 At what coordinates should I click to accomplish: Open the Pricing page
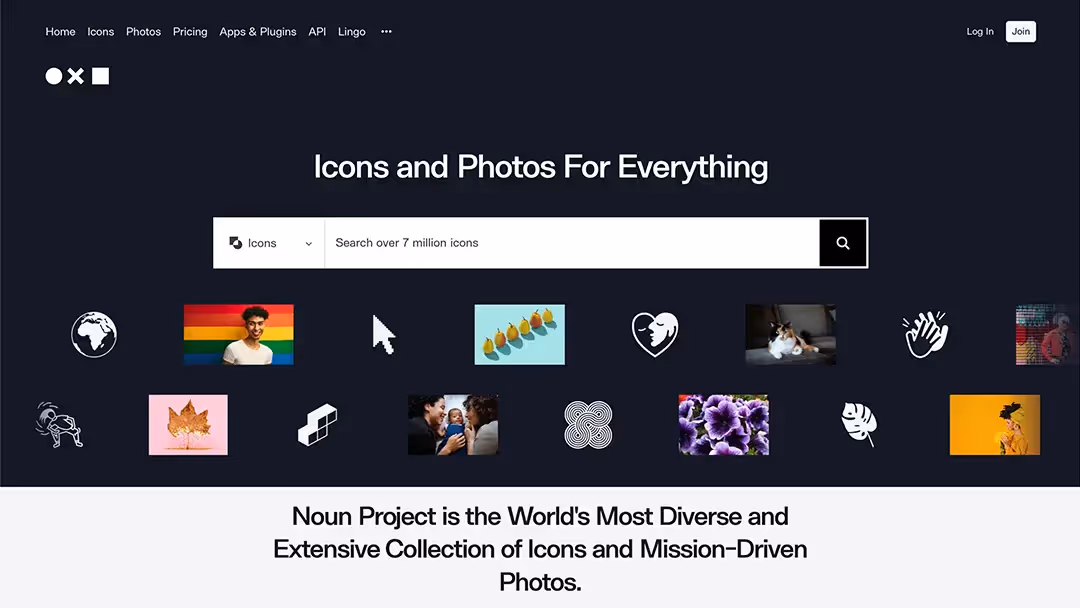click(190, 32)
